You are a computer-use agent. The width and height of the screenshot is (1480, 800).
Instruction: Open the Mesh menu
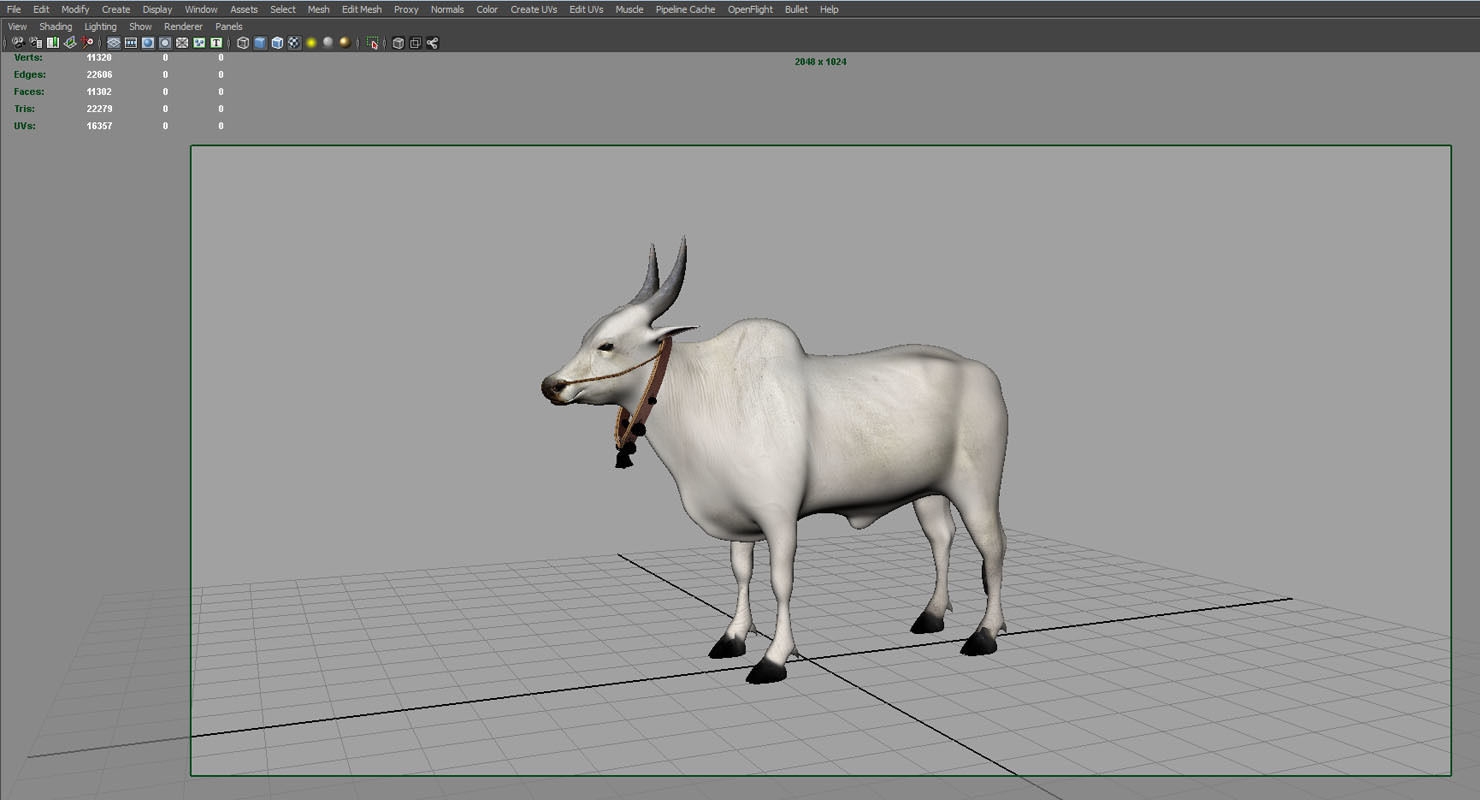click(318, 9)
